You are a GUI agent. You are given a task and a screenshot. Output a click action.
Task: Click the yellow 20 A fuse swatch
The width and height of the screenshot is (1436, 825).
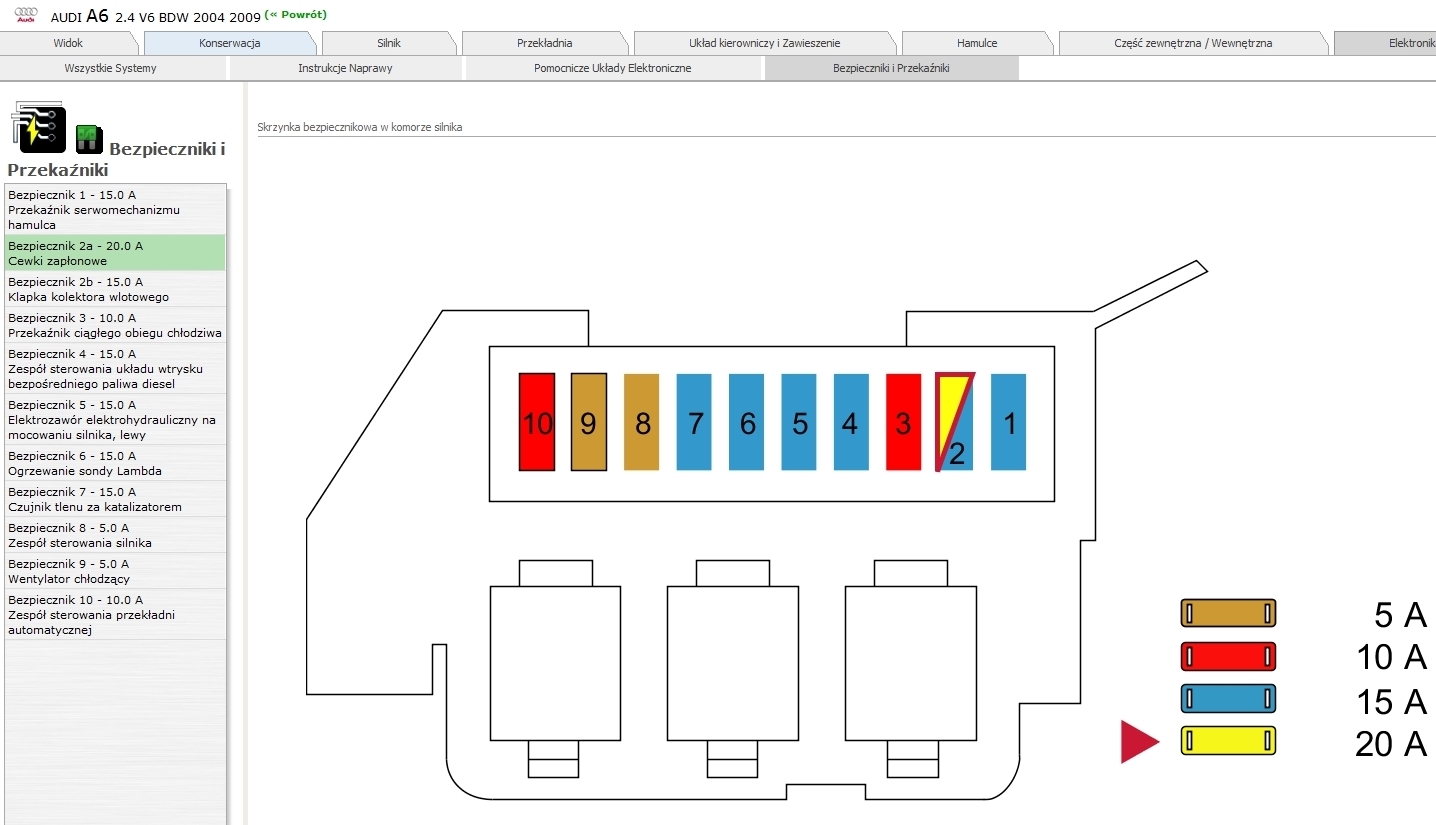click(x=1228, y=741)
